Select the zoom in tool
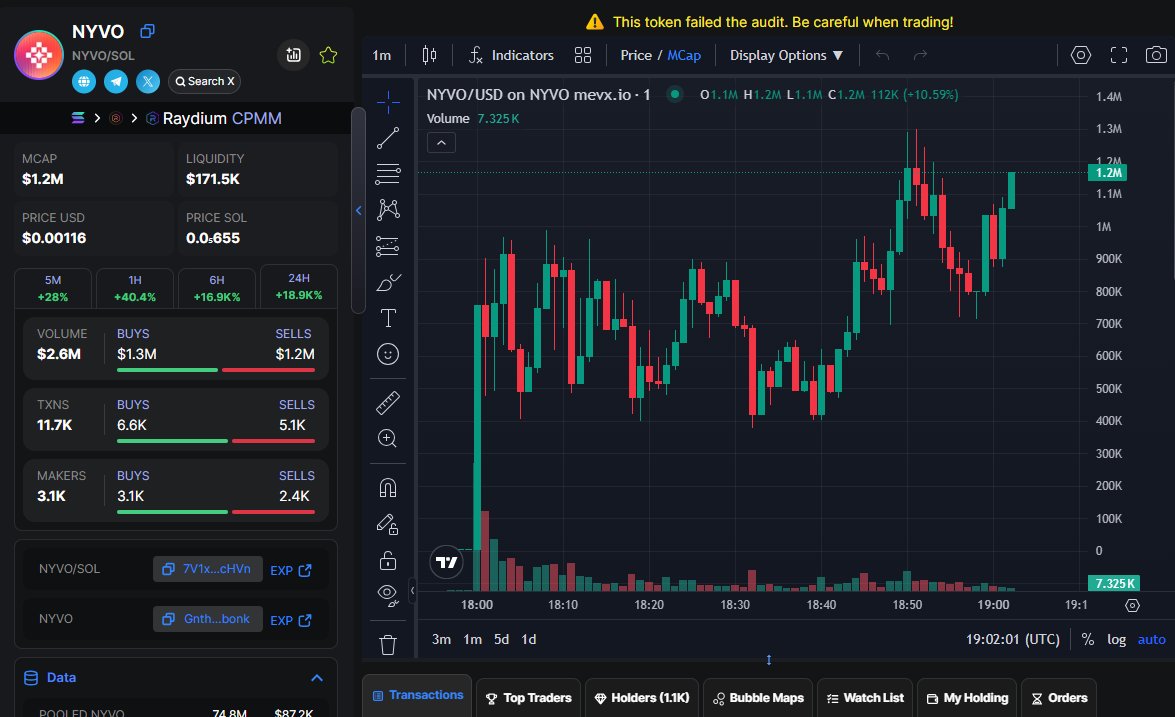This screenshot has width=1175, height=717. (x=387, y=438)
